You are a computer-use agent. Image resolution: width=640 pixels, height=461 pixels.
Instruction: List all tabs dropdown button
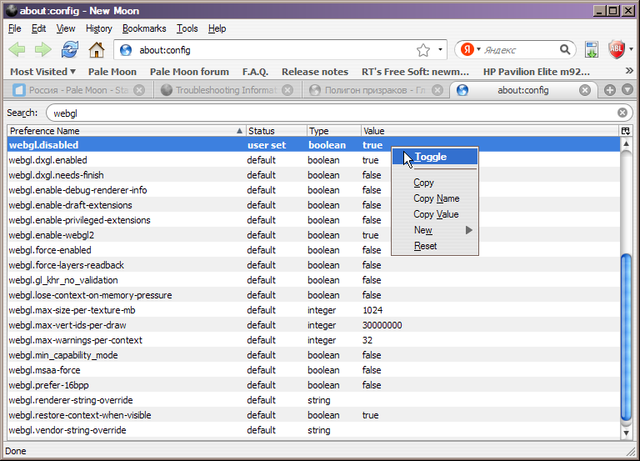coord(627,90)
